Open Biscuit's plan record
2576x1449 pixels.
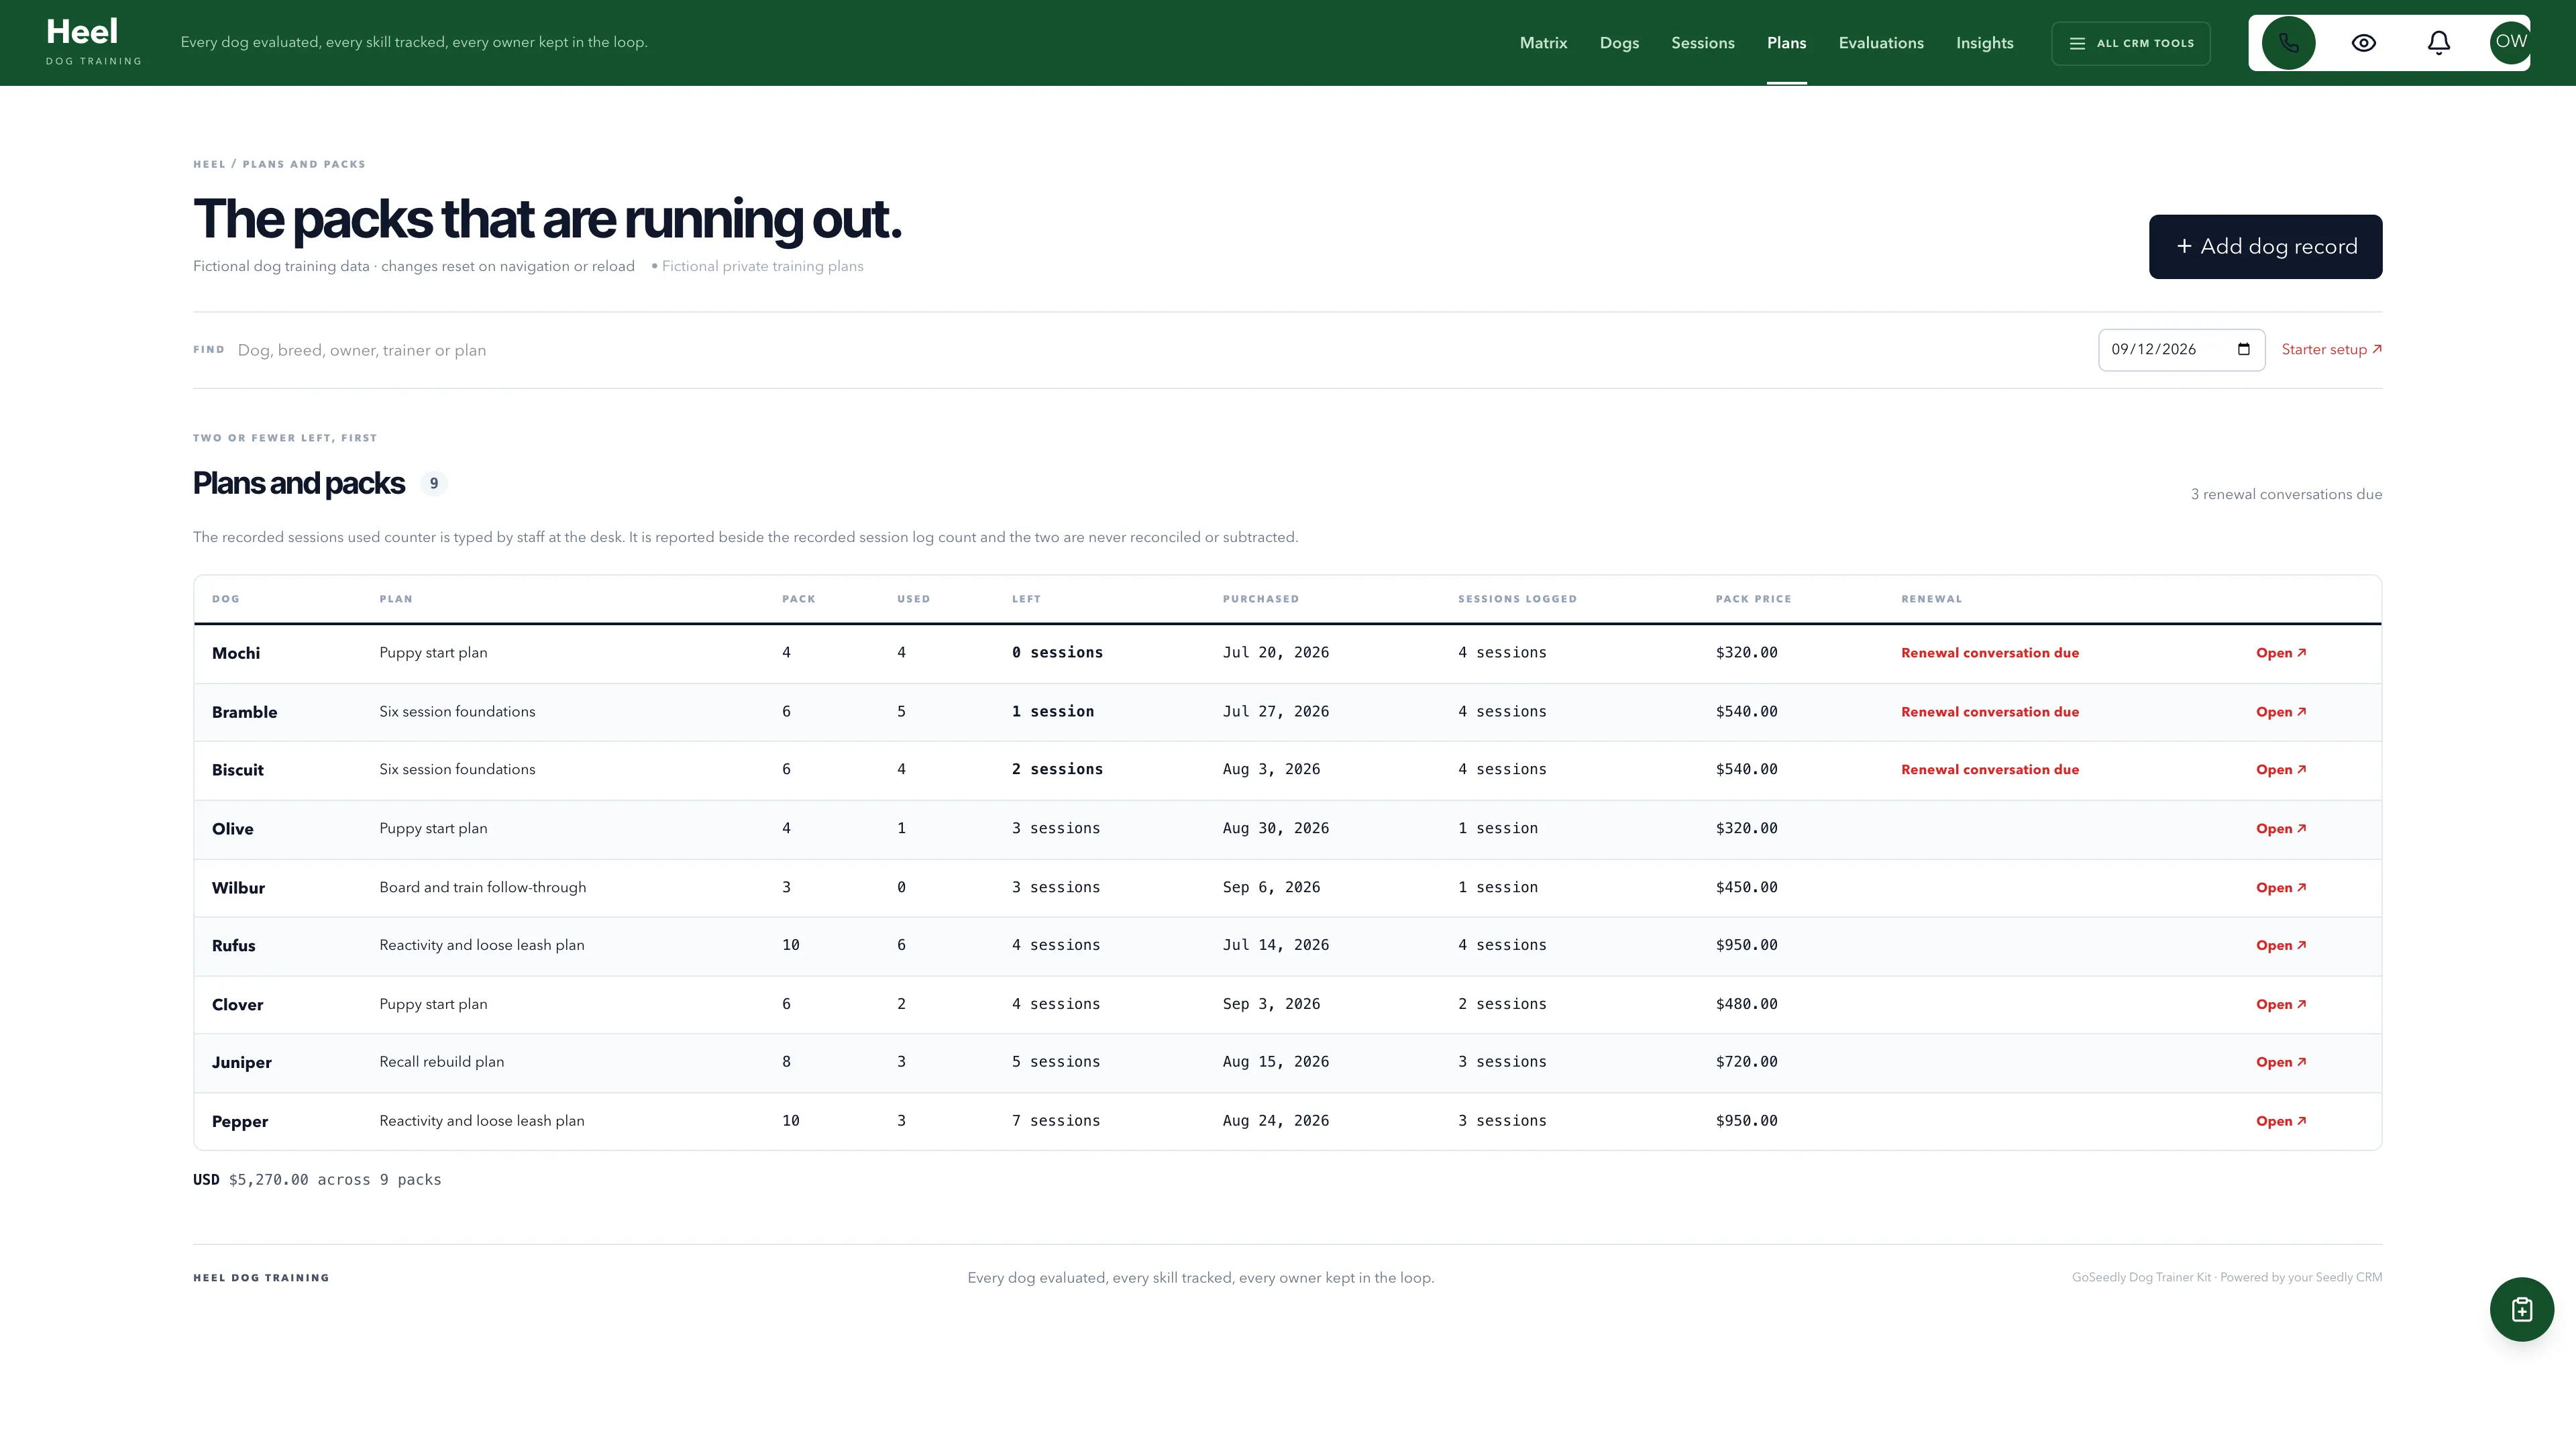tap(2280, 769)
